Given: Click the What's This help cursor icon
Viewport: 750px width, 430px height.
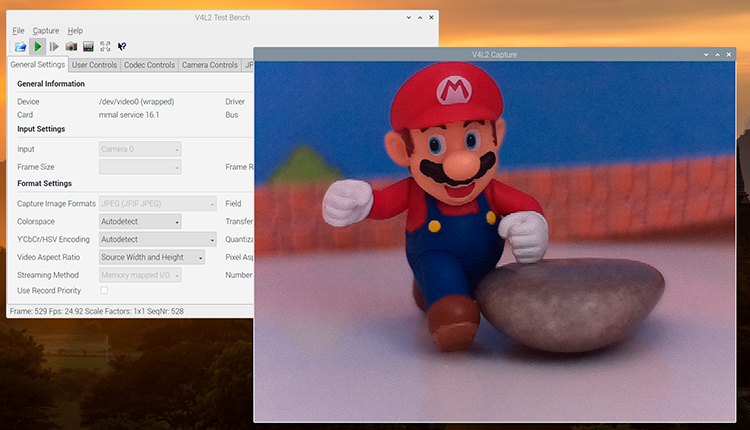Looking at the screenshot, I should pos(122,46).
